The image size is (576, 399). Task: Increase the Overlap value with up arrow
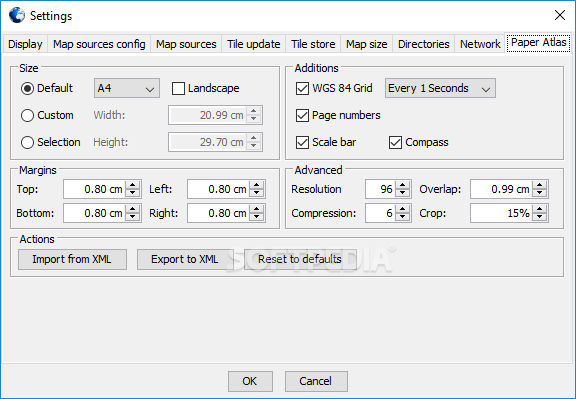click(540, 185)
